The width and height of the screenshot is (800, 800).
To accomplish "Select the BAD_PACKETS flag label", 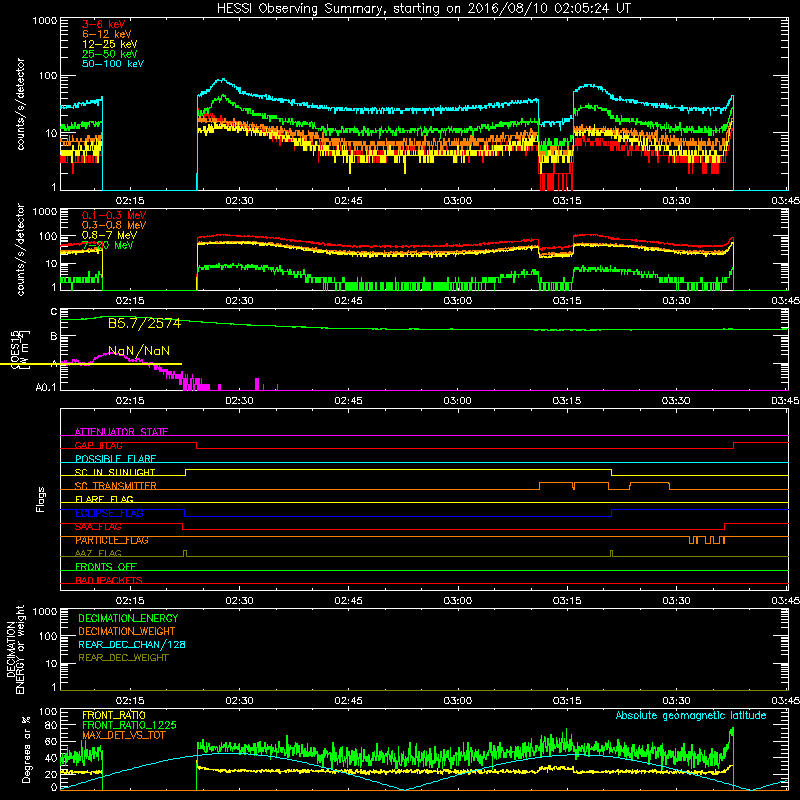I will (109, 580).
